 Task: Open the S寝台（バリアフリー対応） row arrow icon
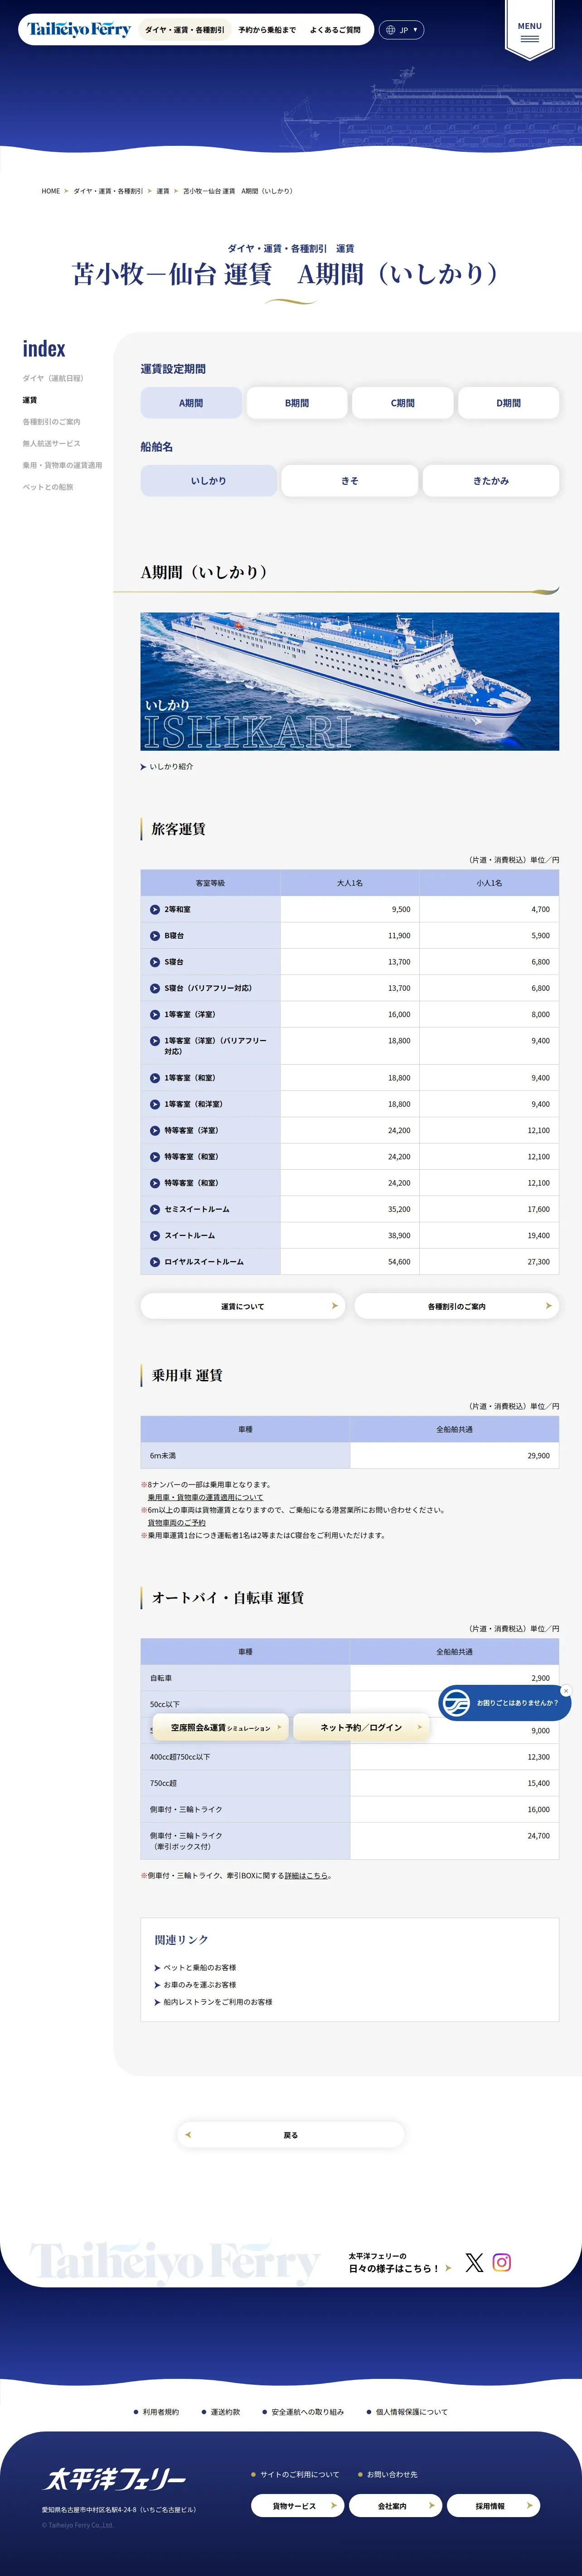tap(155, 988)
